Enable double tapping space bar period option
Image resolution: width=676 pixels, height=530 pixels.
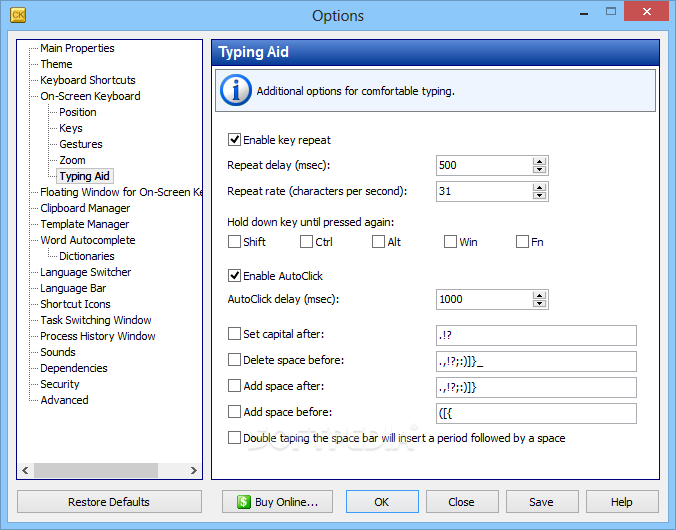pos(234,438)
